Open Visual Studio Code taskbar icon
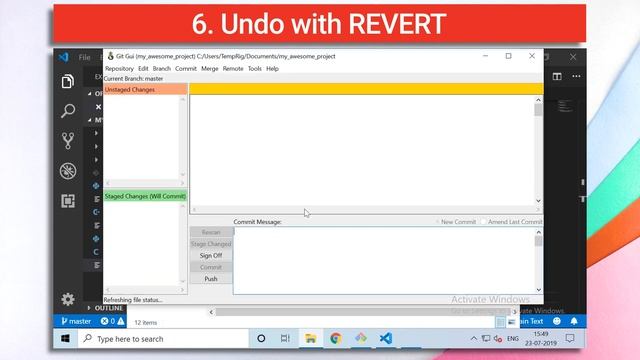 386,338
